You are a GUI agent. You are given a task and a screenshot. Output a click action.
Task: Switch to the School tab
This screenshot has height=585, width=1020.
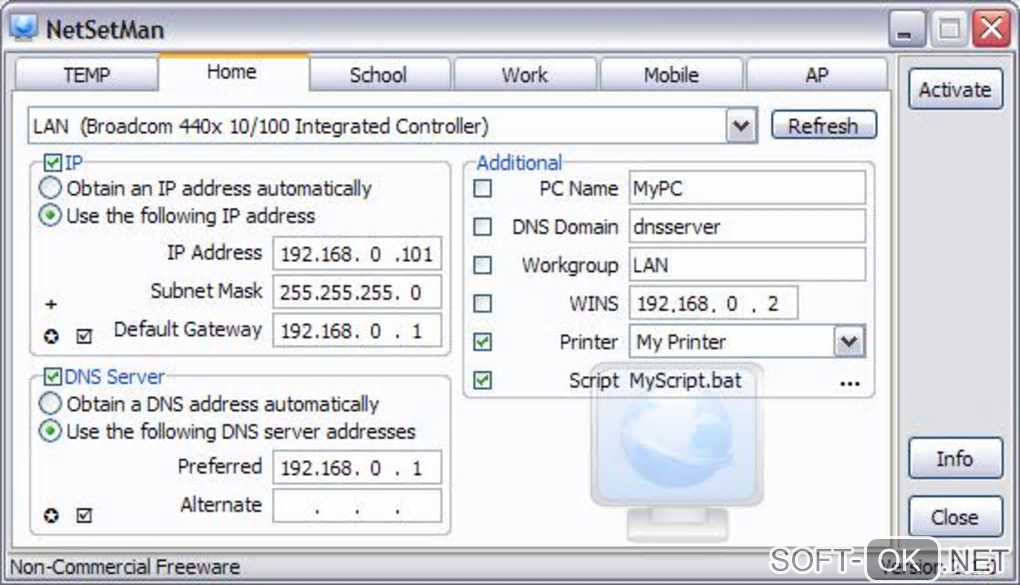379,75
